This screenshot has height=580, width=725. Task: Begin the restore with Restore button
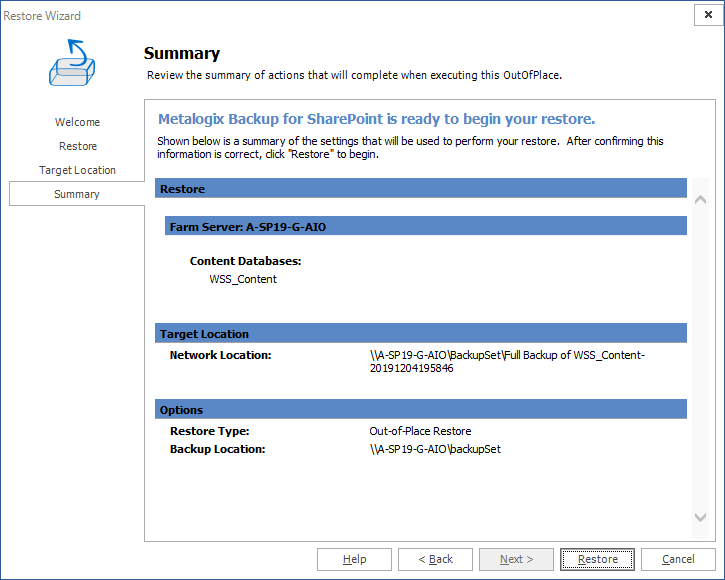coord(597,559)
